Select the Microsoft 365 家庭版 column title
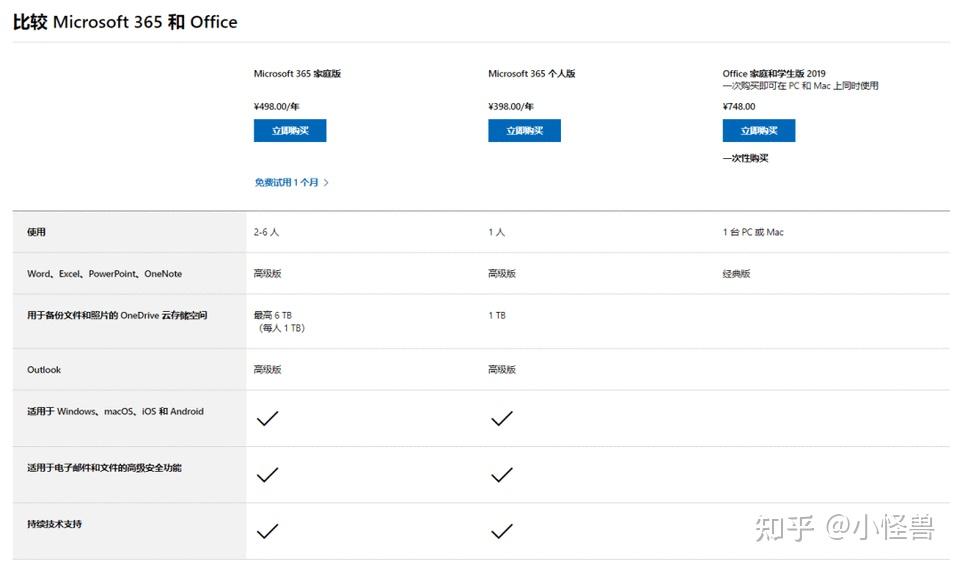Viewport: 960px width, 566px height. pos(297,74)
